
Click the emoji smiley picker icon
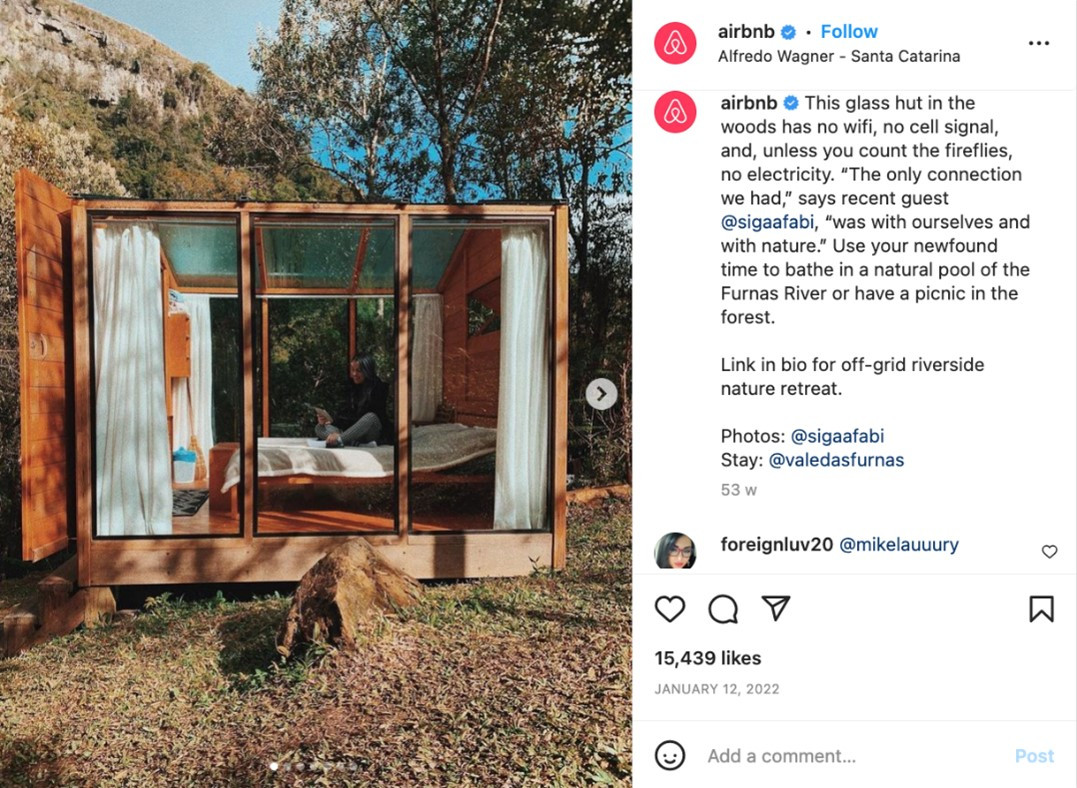tap(670, 755)
